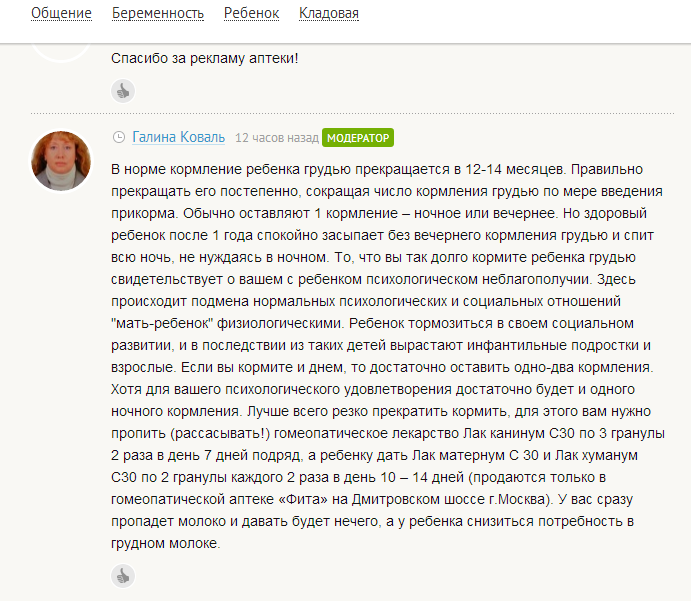Open the Общение section
Viewport: 691px width, 601px height.
tap(61, 14)
